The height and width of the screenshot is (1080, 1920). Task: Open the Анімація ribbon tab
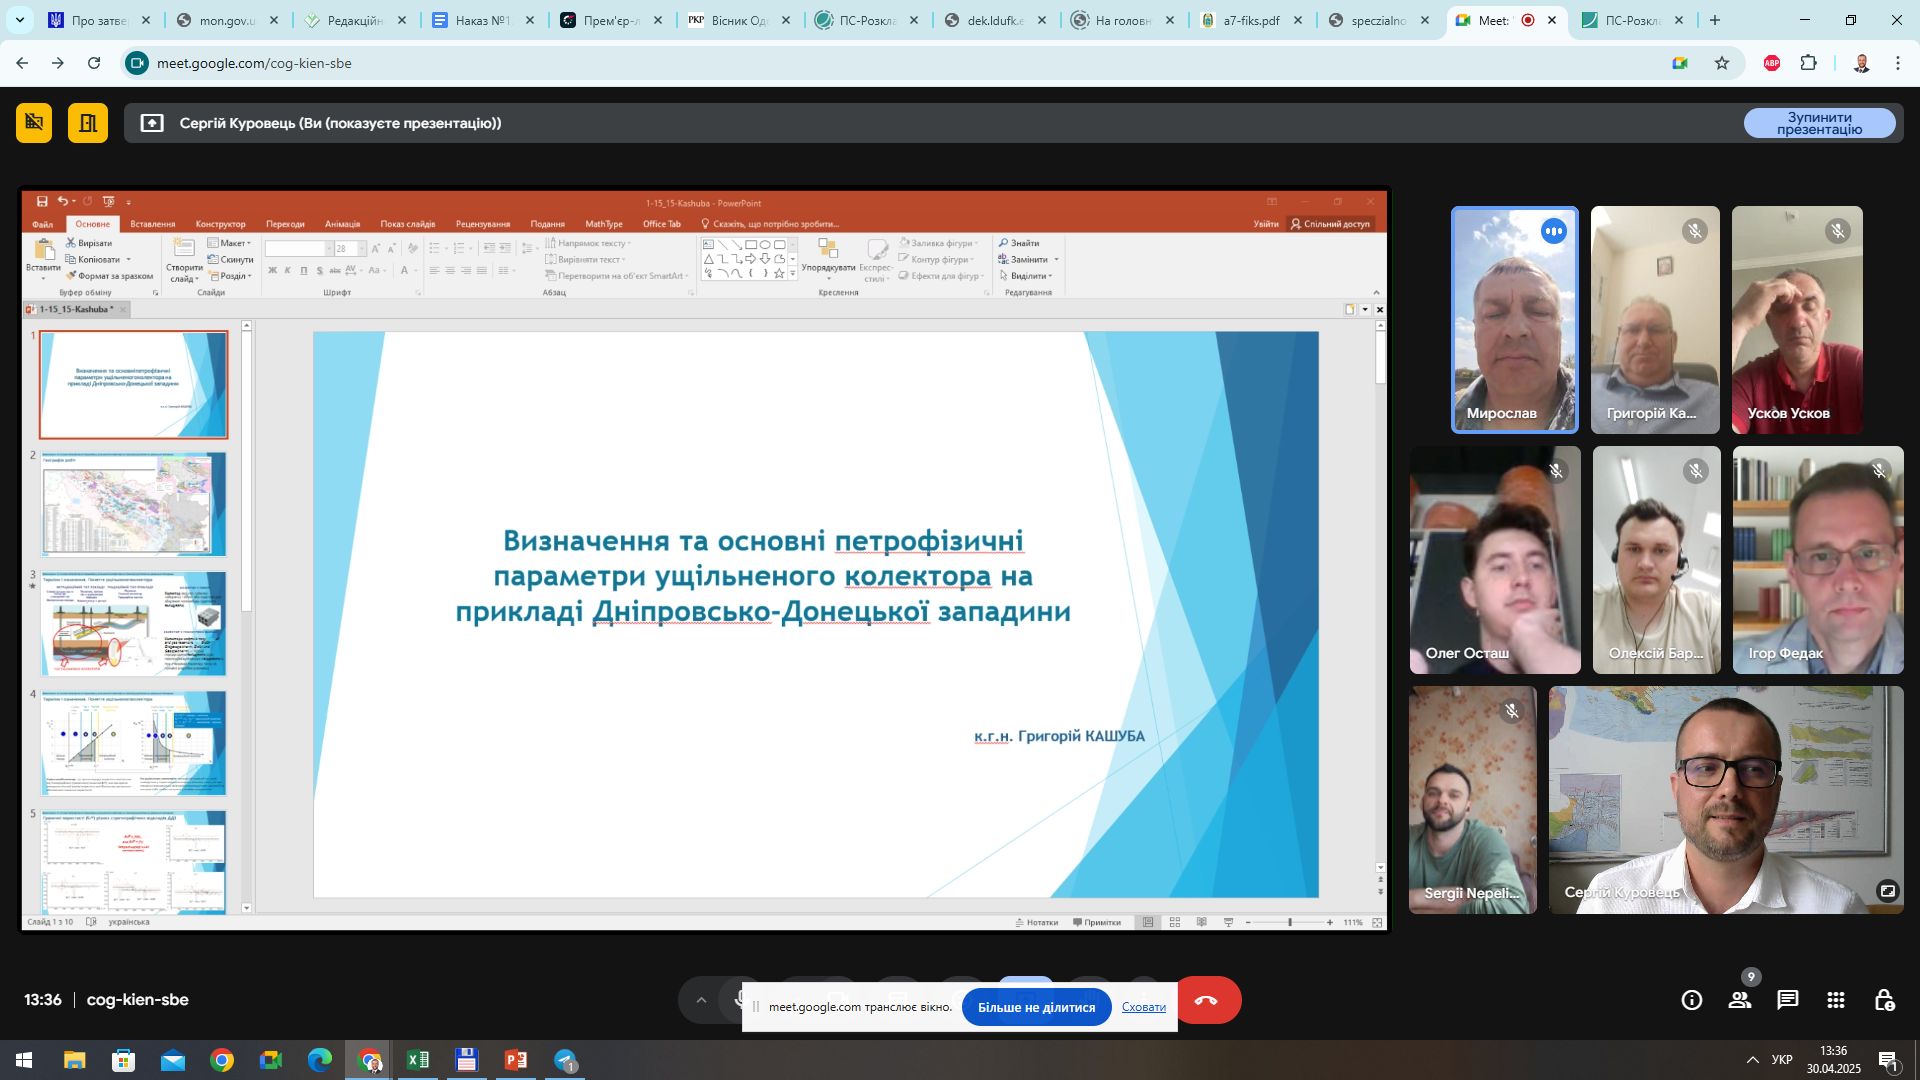pos(342,224)
